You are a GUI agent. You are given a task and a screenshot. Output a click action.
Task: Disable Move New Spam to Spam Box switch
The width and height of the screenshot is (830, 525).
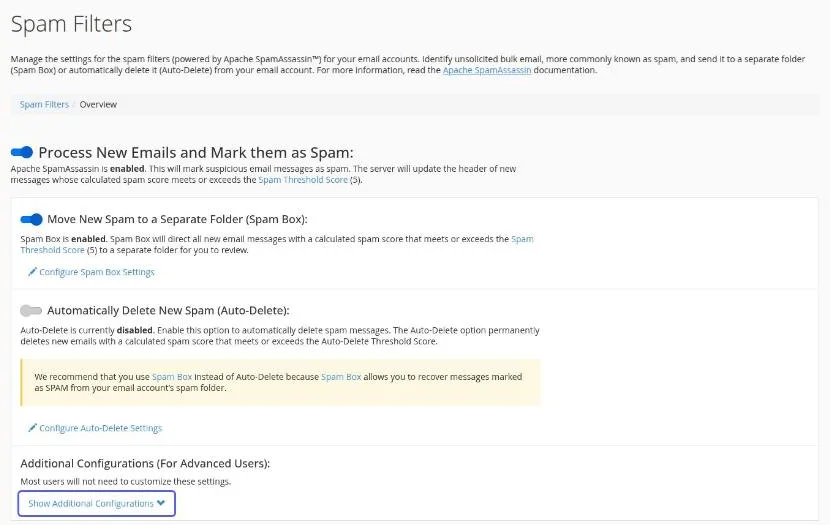tap(31, 219)
